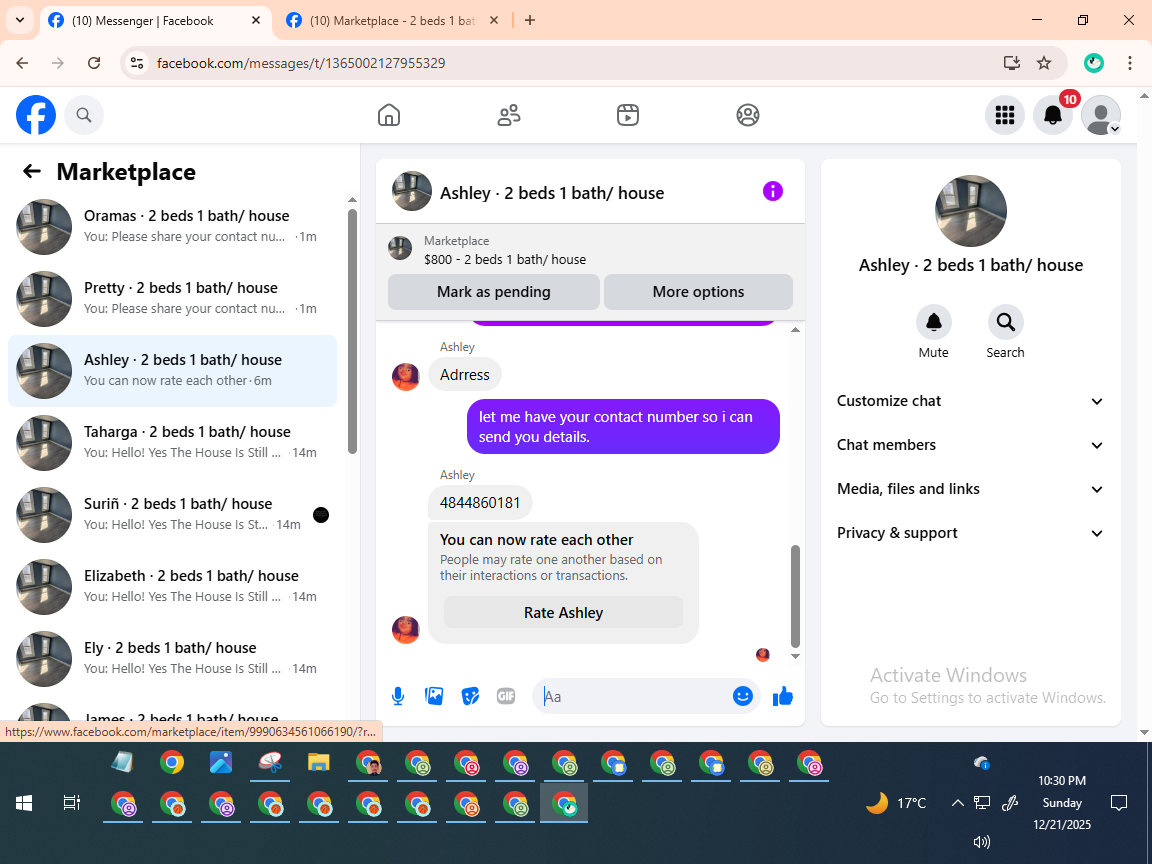Screen dimensions: 1152x864
Task: Click the More options button
Action: tap(698, 292)
